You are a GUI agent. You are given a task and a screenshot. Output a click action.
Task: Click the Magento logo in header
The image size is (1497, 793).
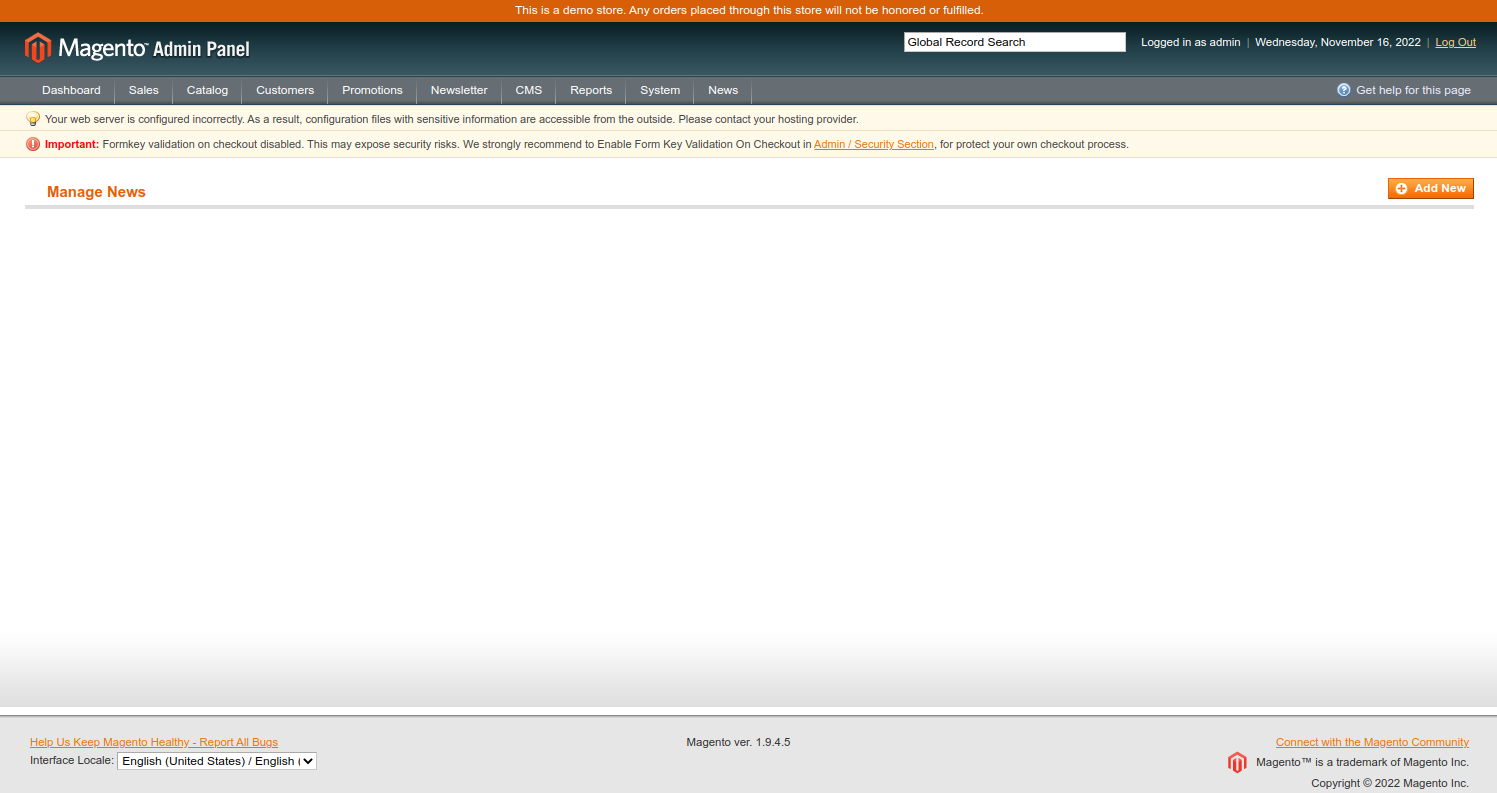pos(137,48)
